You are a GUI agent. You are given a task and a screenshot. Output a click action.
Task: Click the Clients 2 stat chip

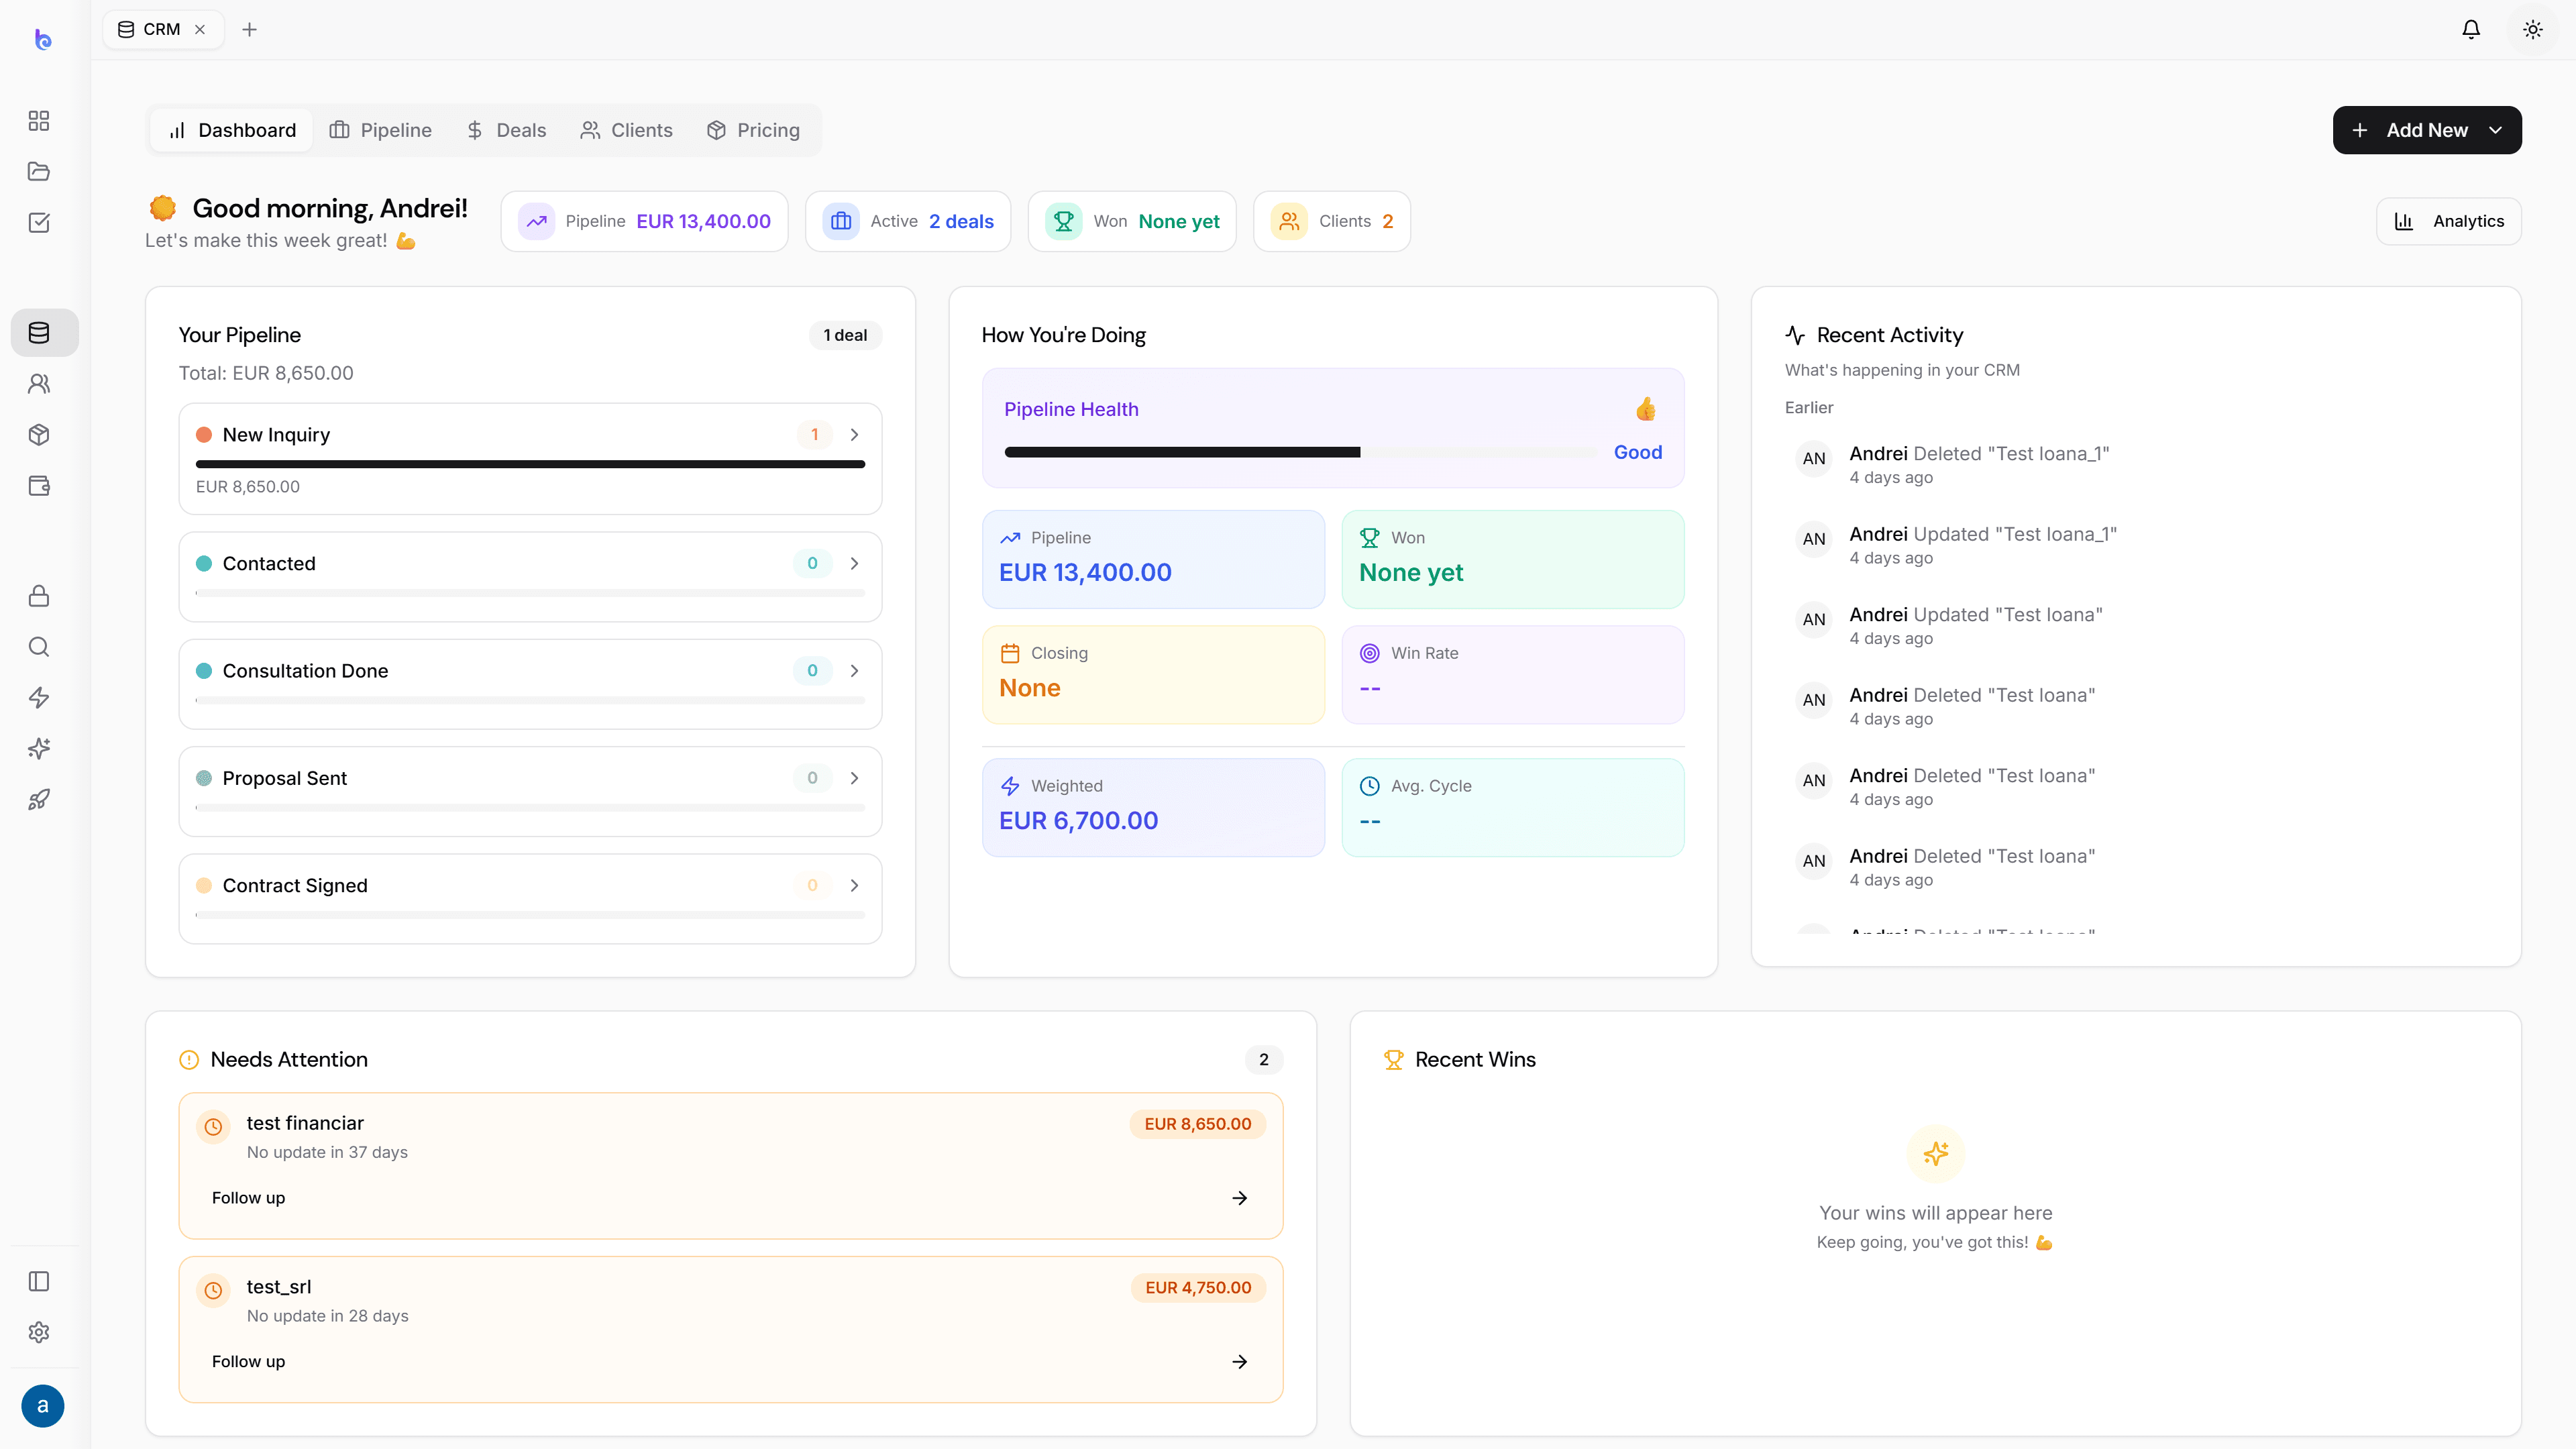click(x=1332, y=221)
